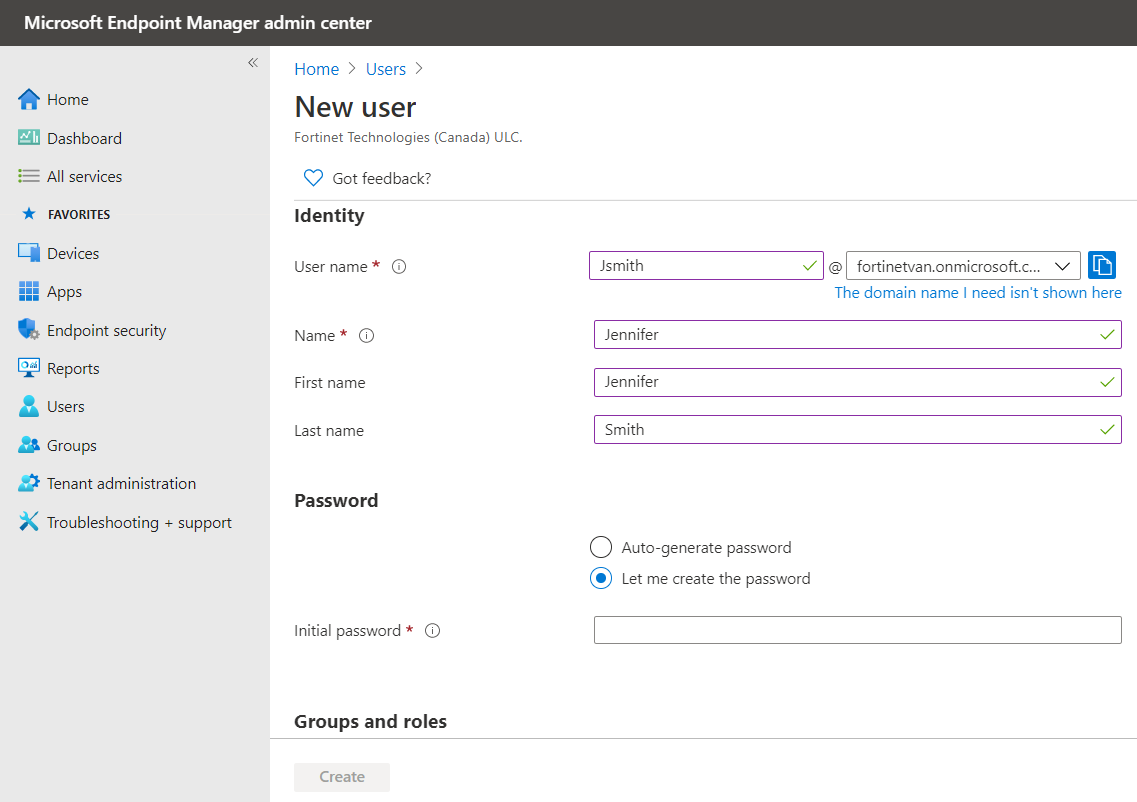Image resolution: width=1137 pixels, height=802 pixels.
Task: Open Troubleshooting + support tools icon
Action: [28, 522]
